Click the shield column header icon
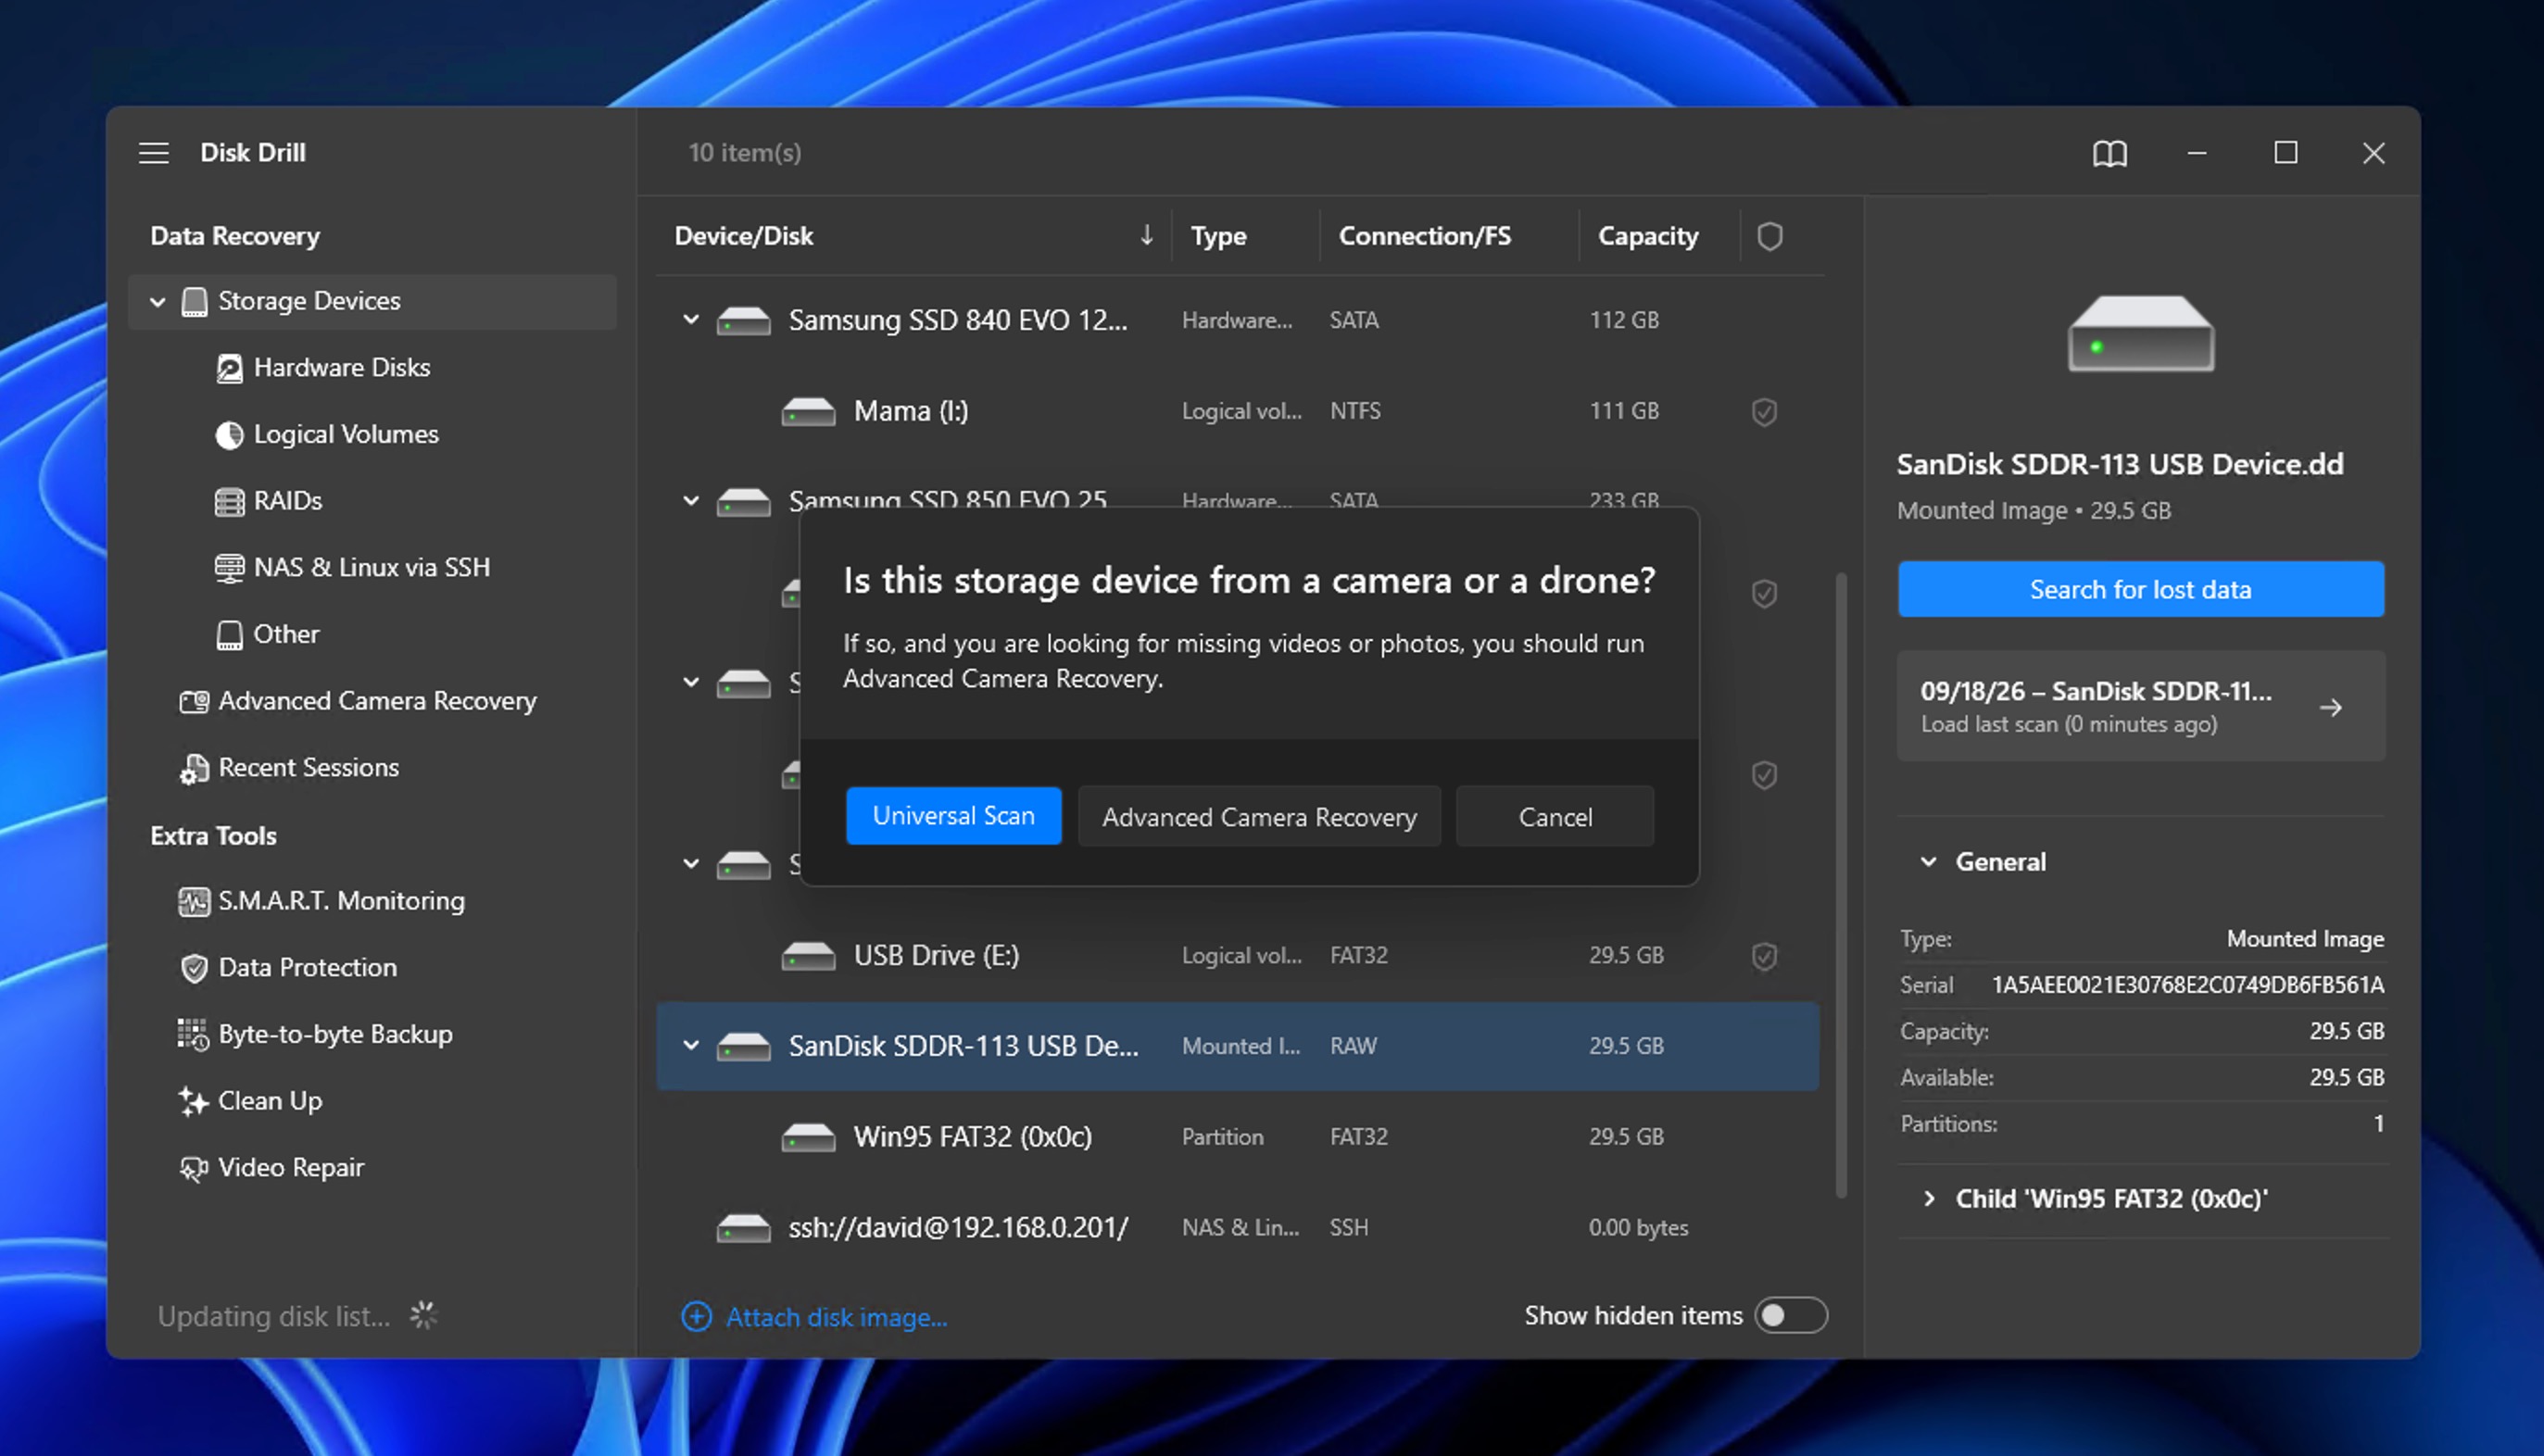 [1769, 236]
